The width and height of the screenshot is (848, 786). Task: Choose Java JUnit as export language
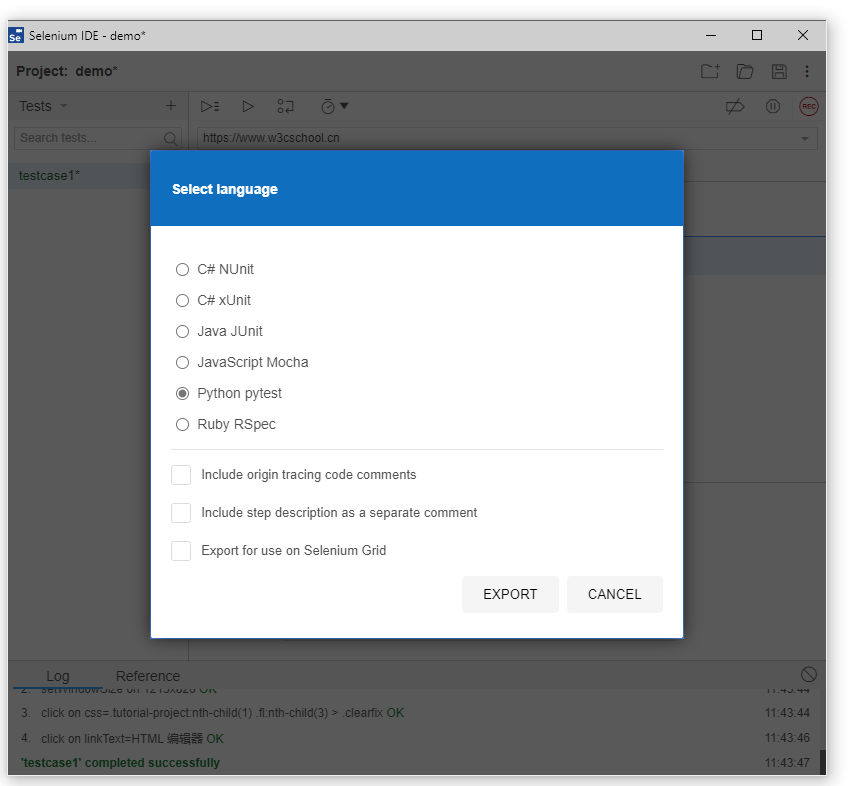tap(182, 331)
